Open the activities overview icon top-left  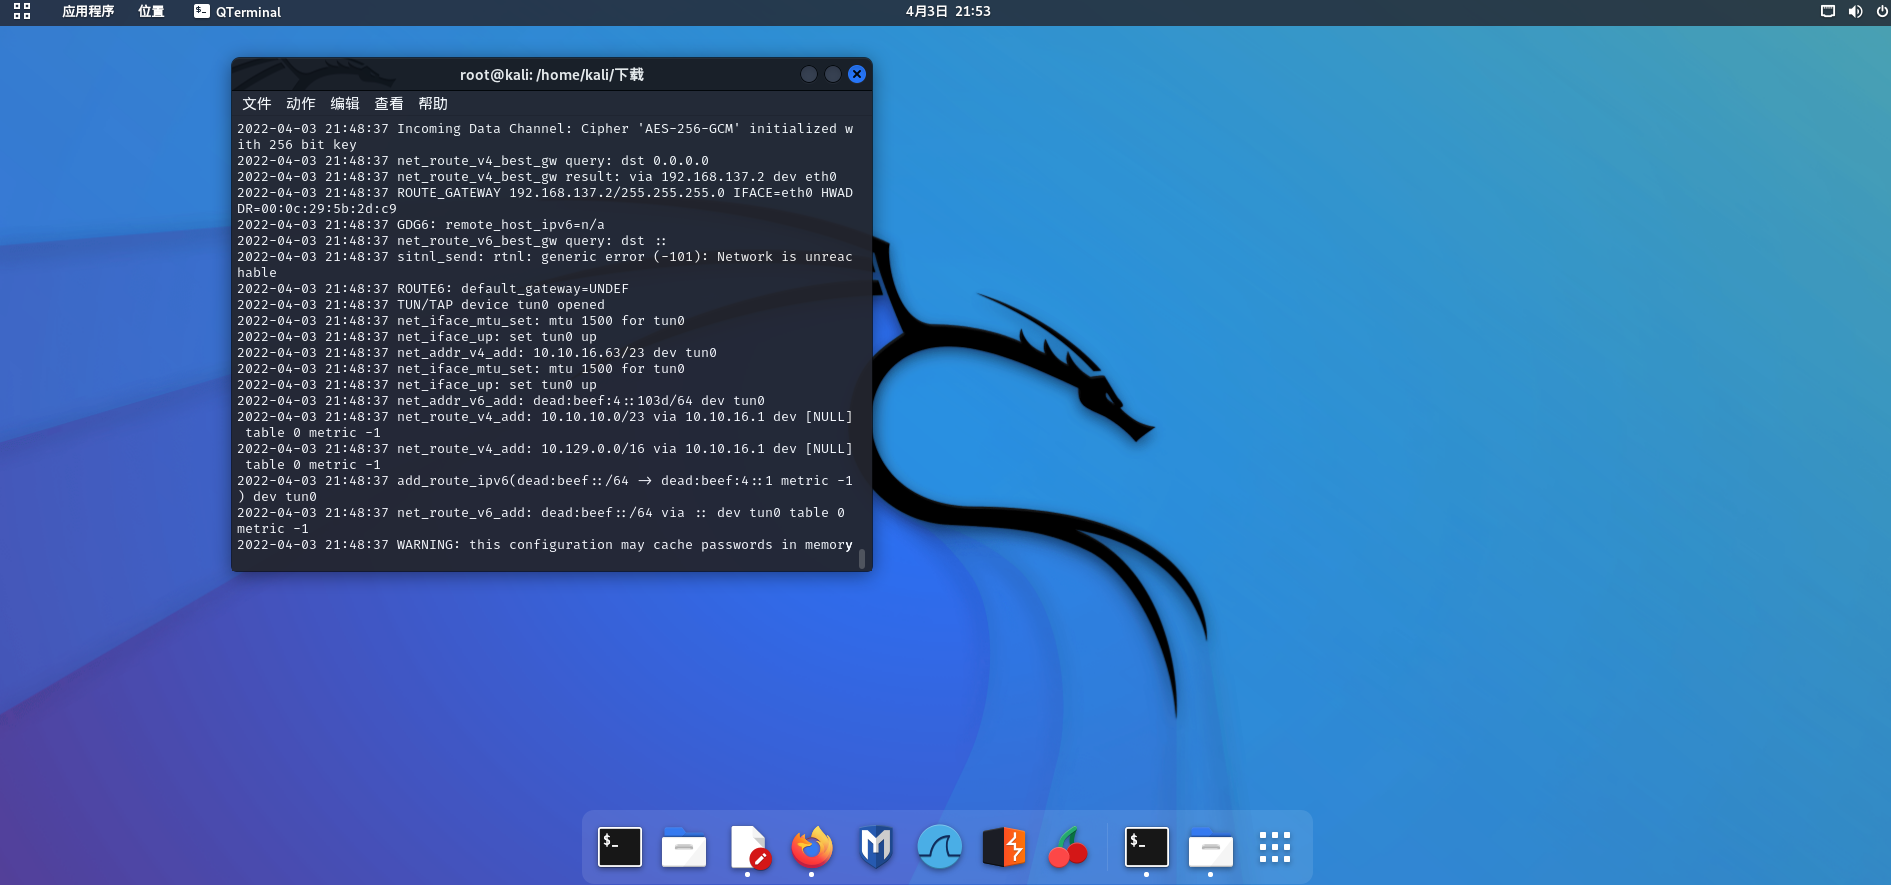(x=22, y=11)
